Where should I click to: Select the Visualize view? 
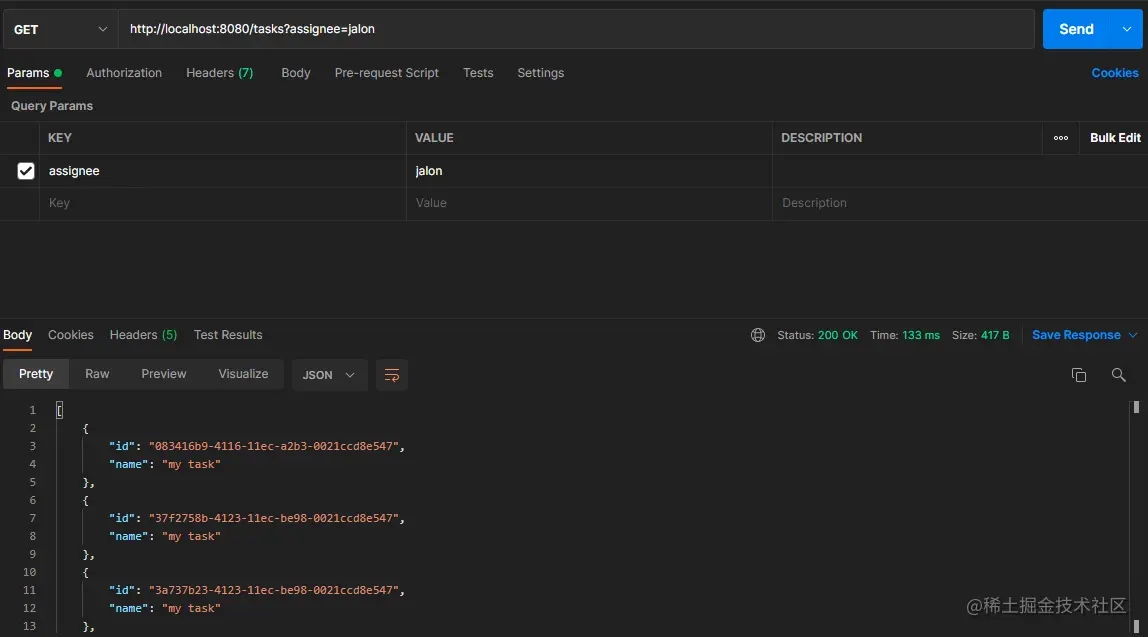pos(243,374)
